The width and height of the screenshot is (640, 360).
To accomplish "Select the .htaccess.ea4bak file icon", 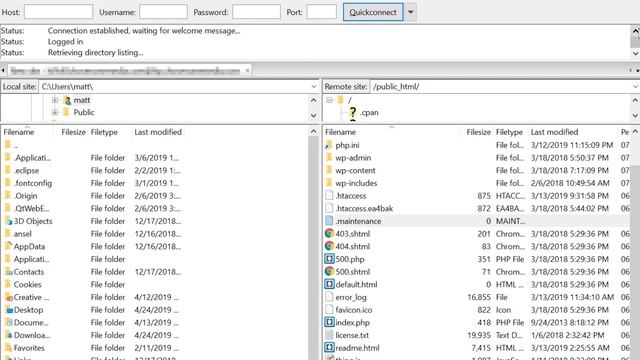I will point(329,208).
